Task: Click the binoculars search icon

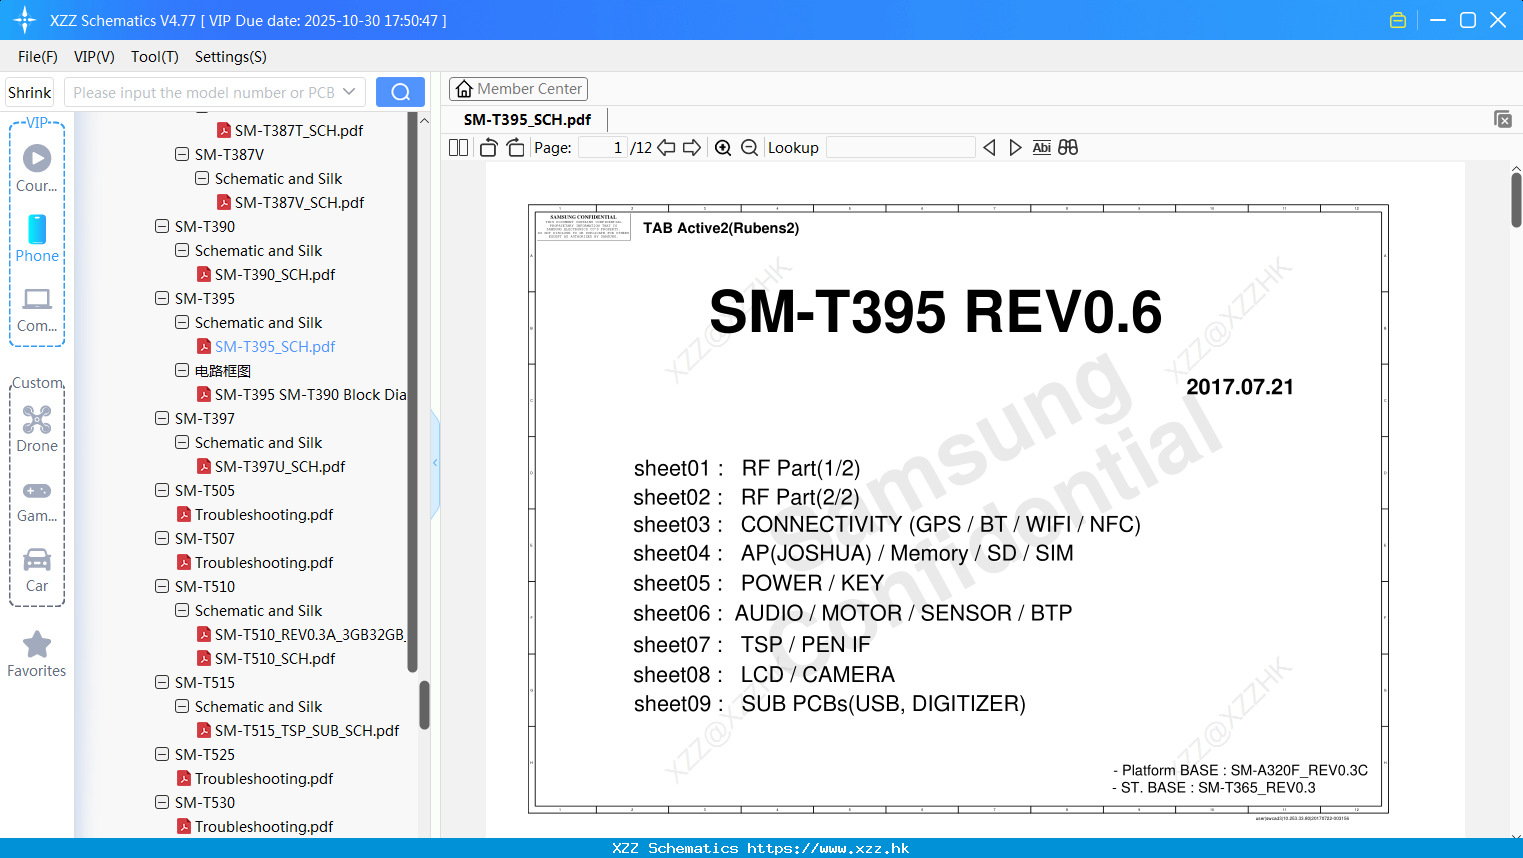Action: (1068, 148)
